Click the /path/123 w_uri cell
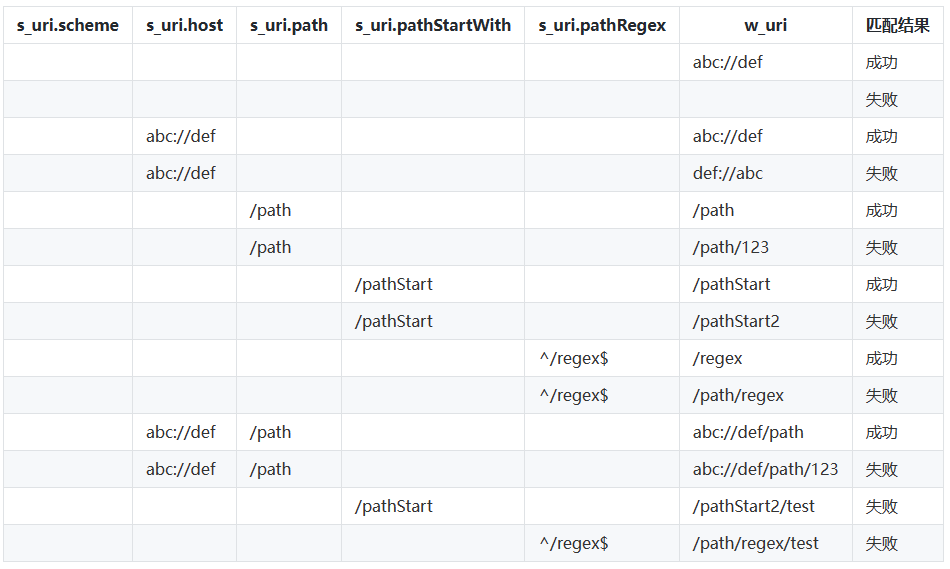The width and height of the screenshot is (950, 569). (x=766, y=247)
